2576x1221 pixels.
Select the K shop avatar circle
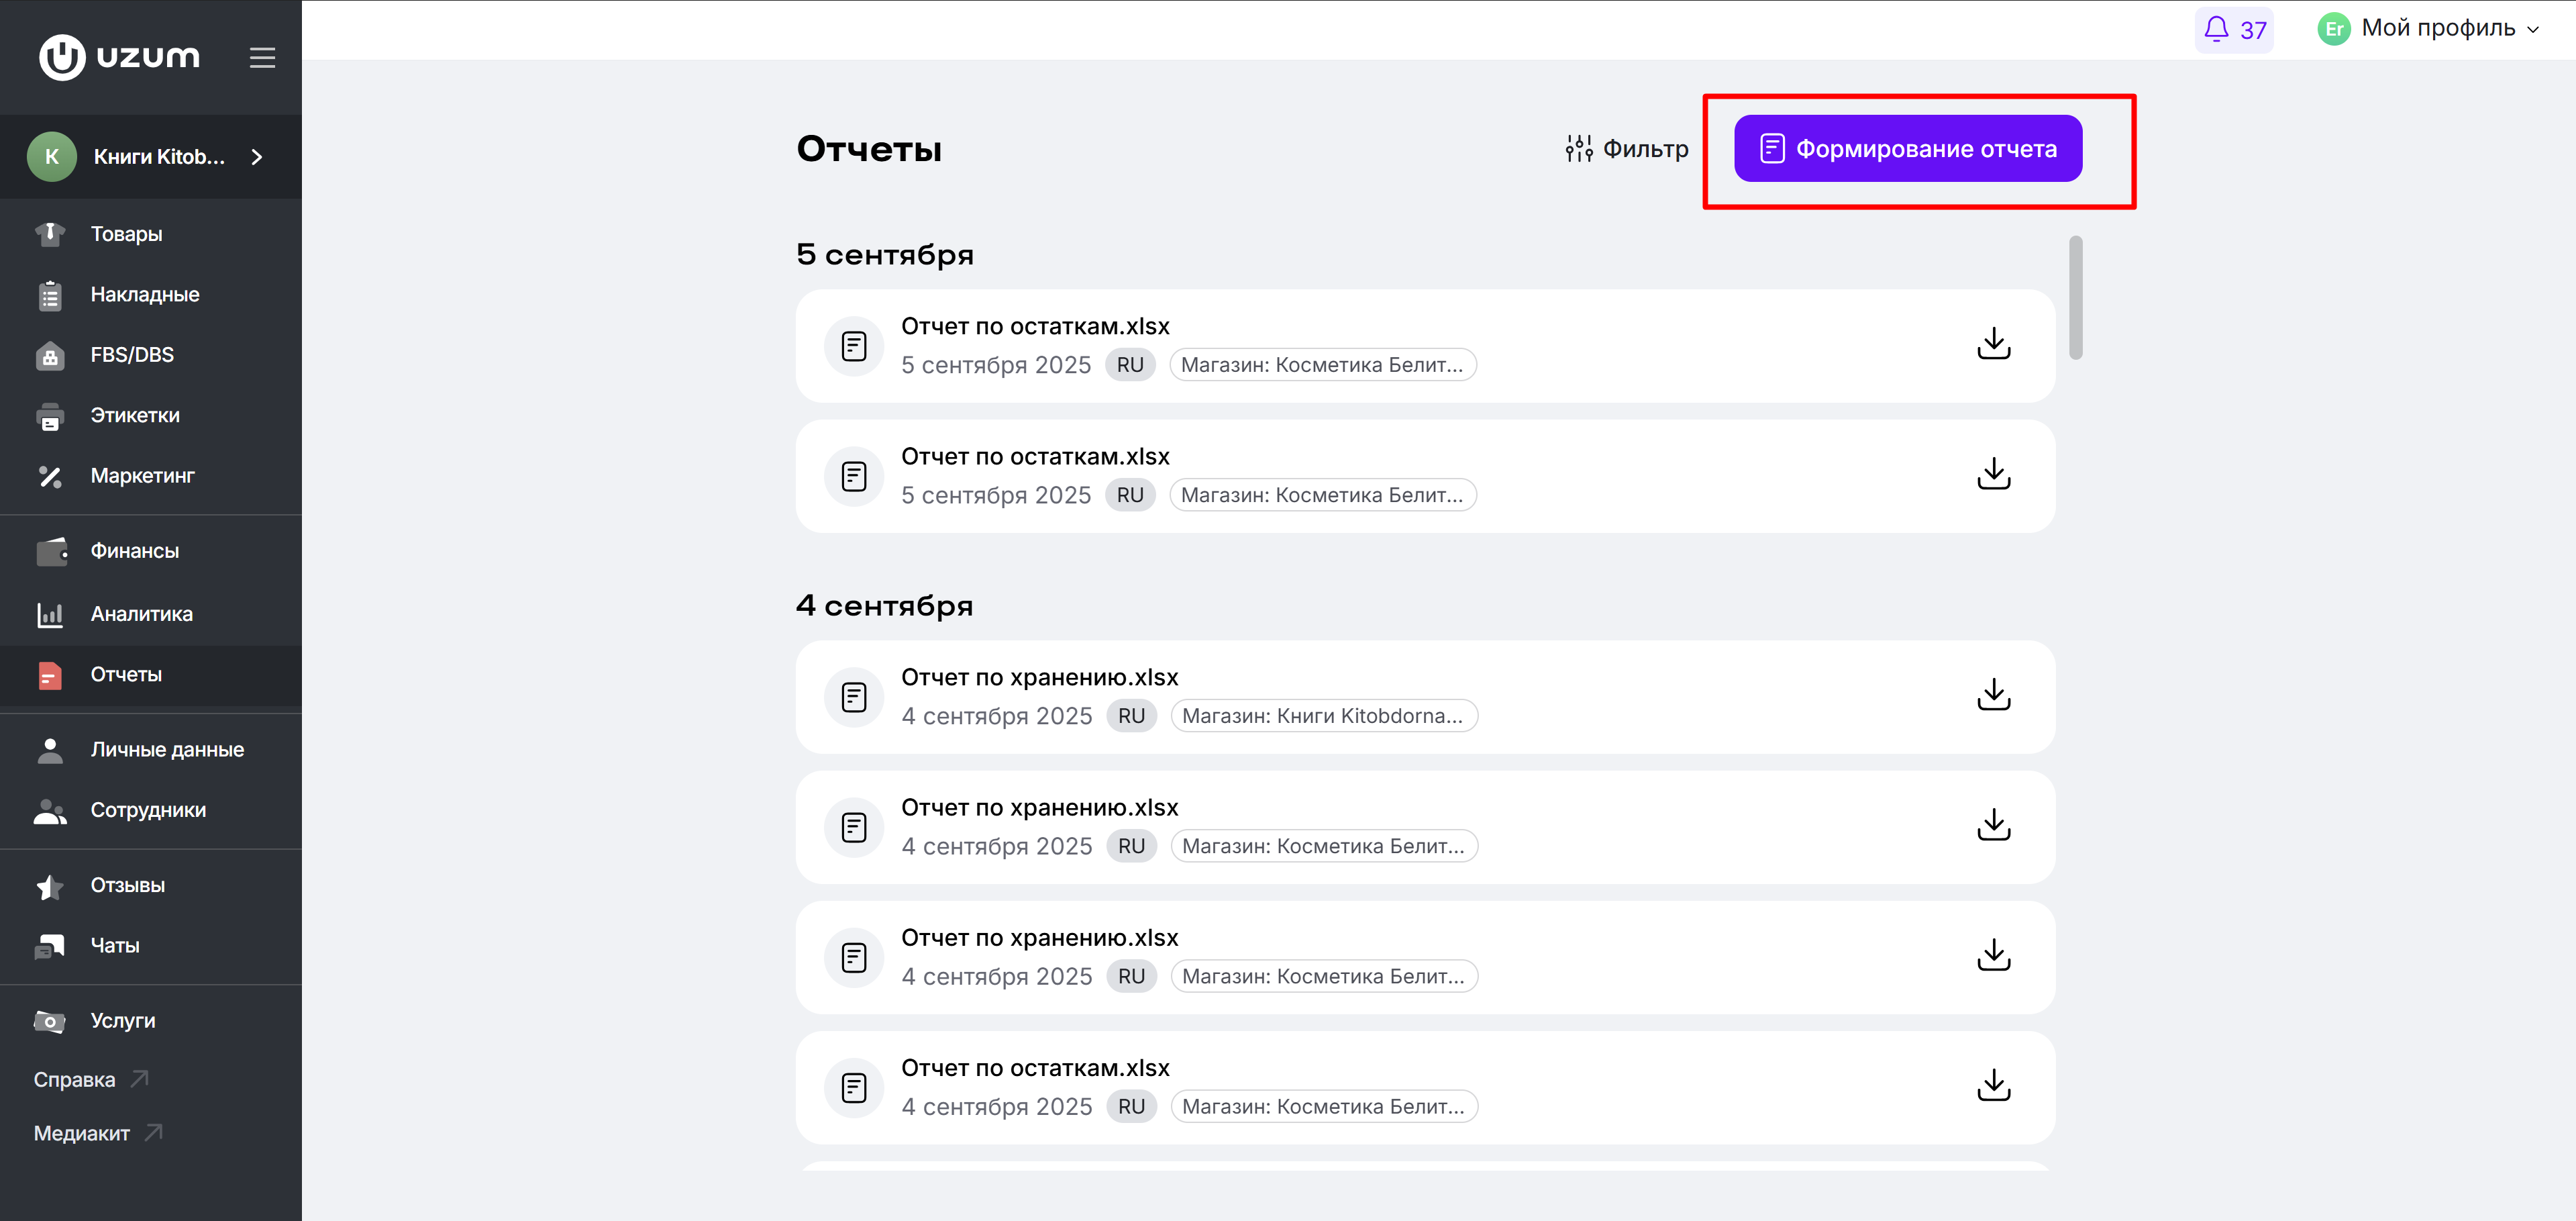point(52,157)
